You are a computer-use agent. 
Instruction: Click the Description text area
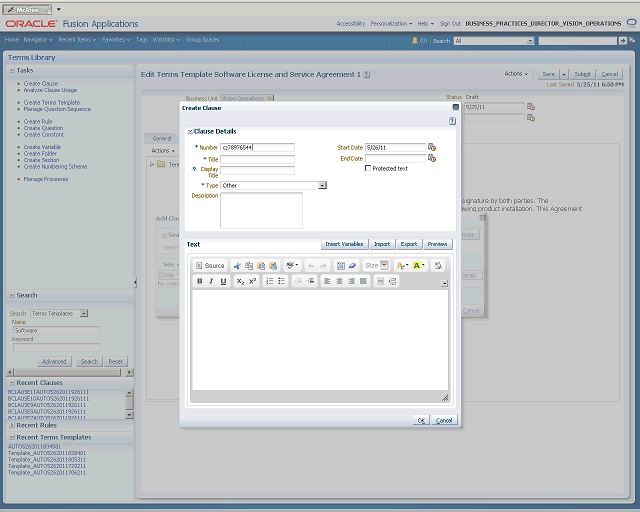[x=261, y=210]
